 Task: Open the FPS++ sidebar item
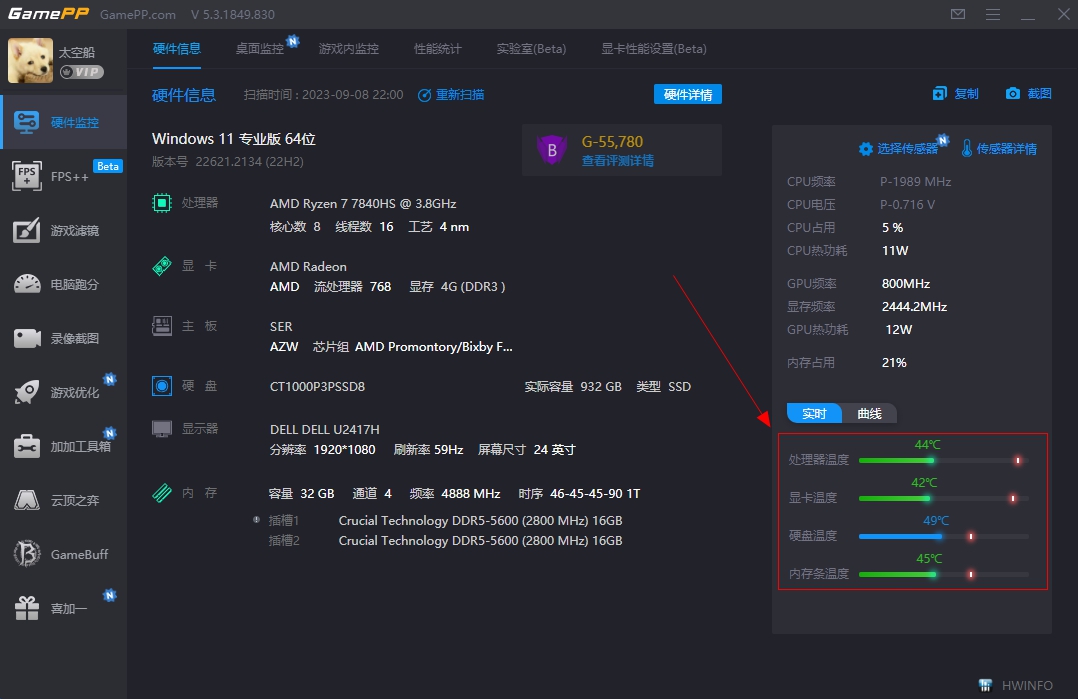(63, 177)
